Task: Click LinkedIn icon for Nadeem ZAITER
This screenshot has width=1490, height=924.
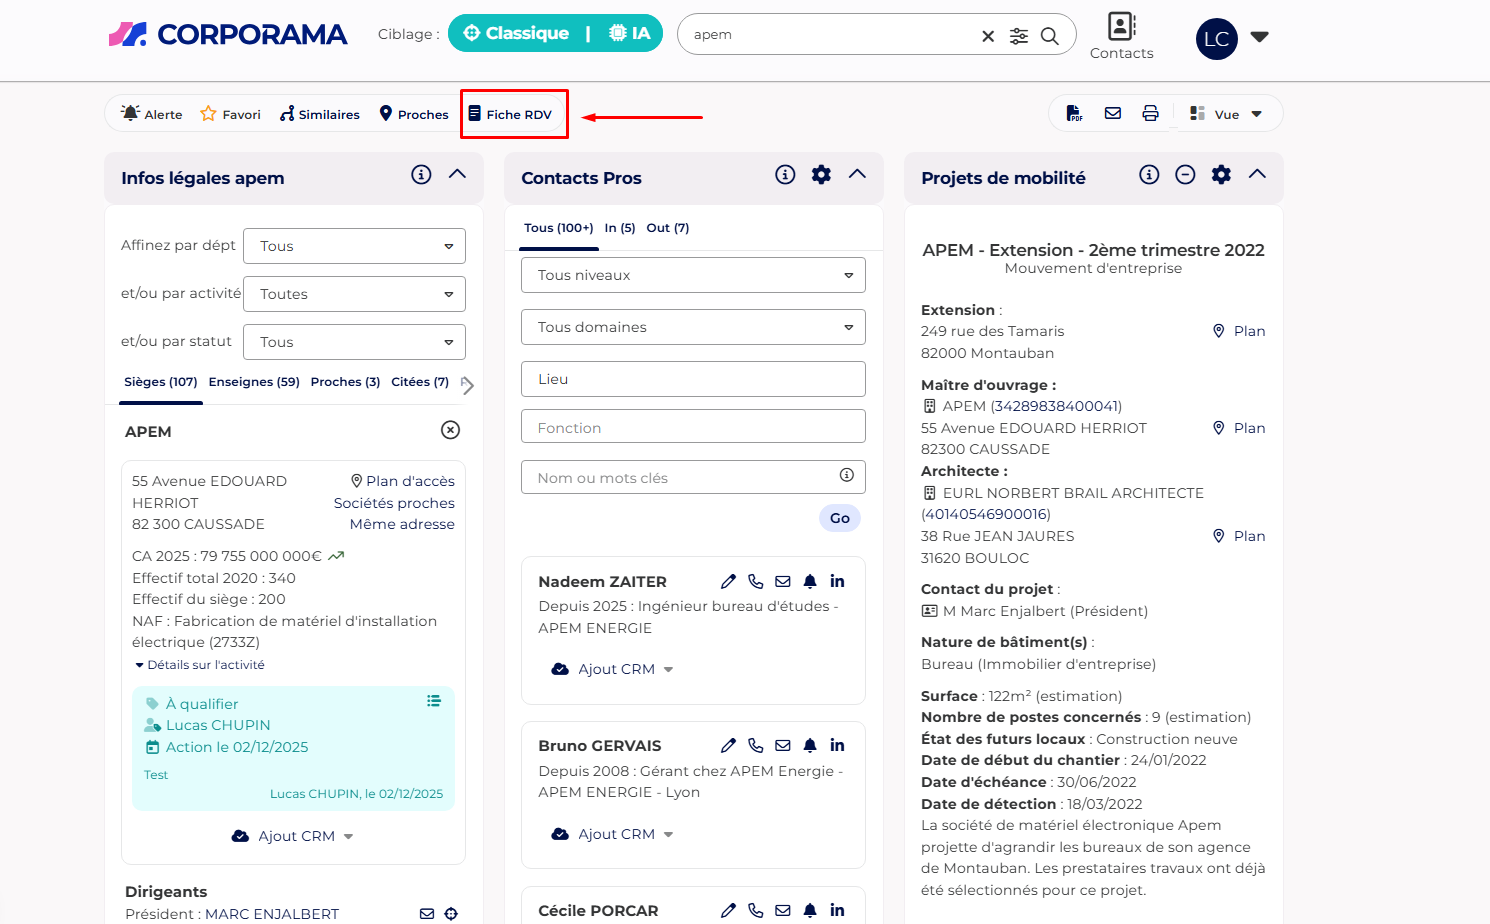Action: click(x=837, y=581)
